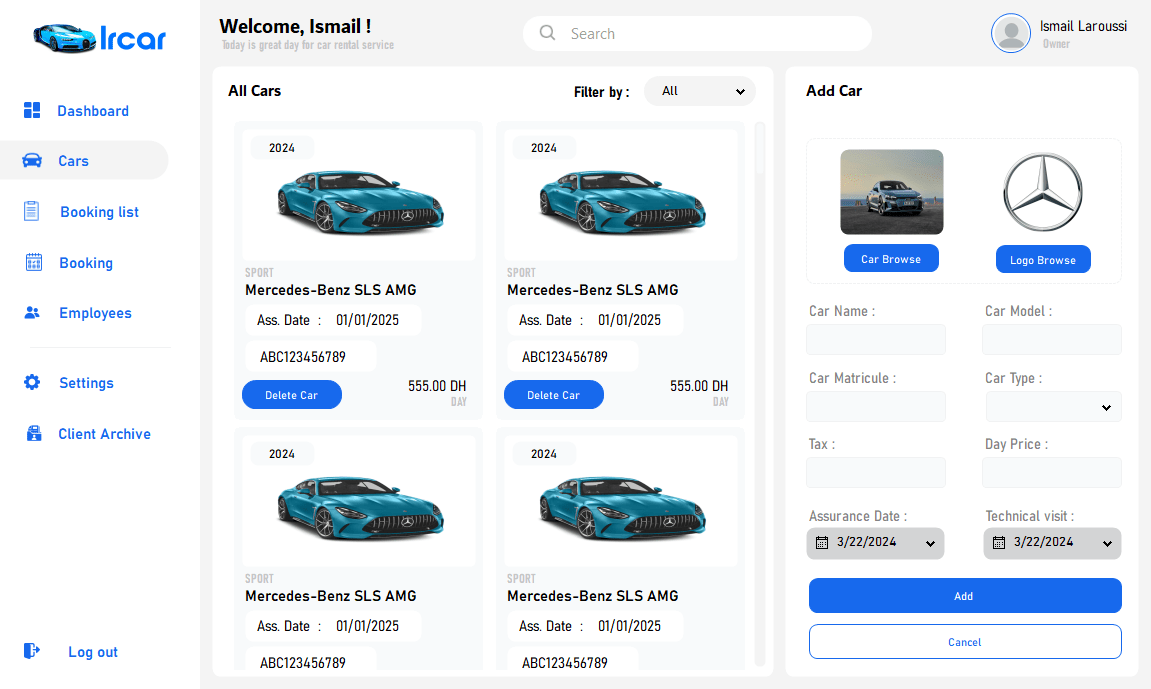
Task: Go to Booking section
Action: click(86, 263)
